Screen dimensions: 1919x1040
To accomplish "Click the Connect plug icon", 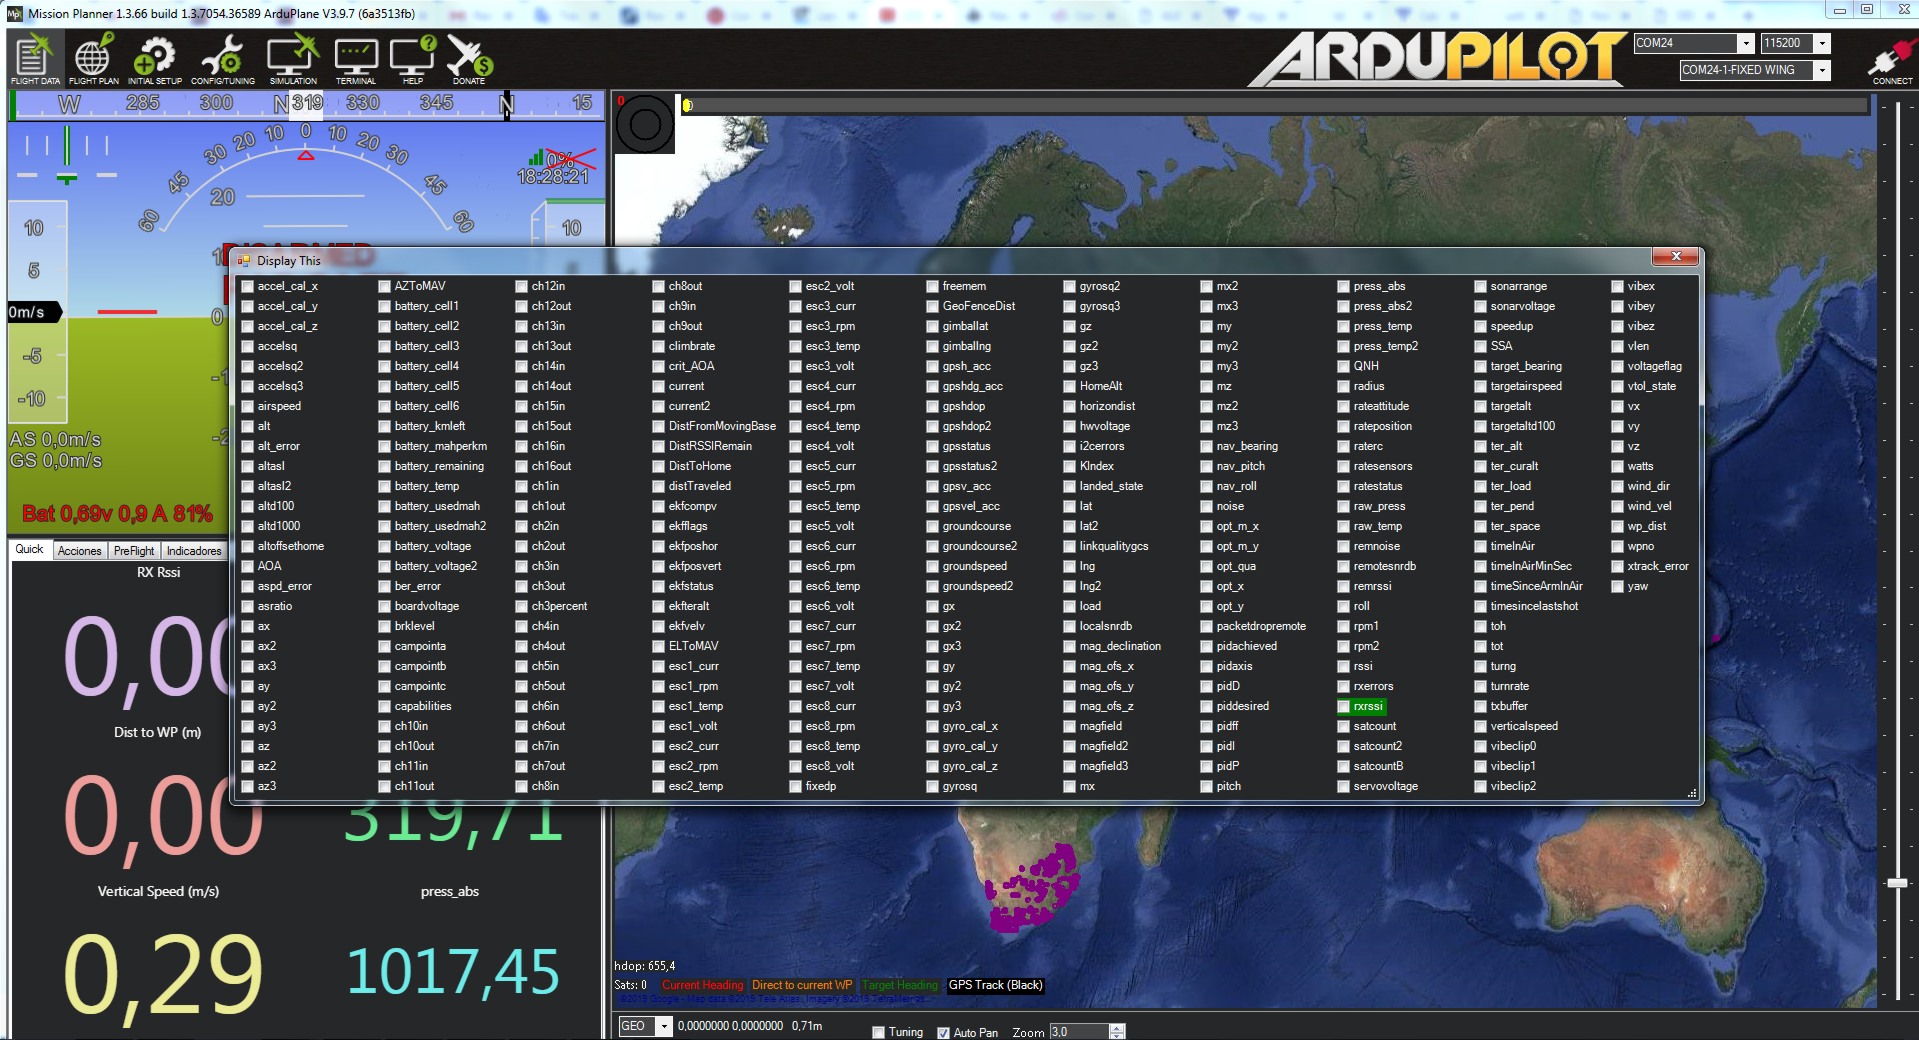I will [1891, 58].
